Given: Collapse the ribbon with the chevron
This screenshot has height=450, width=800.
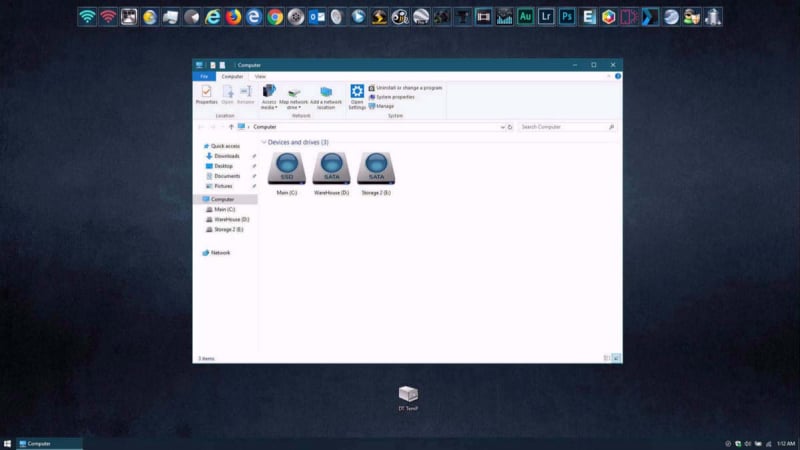Looking at the screenshot, I should coord(608,76).
